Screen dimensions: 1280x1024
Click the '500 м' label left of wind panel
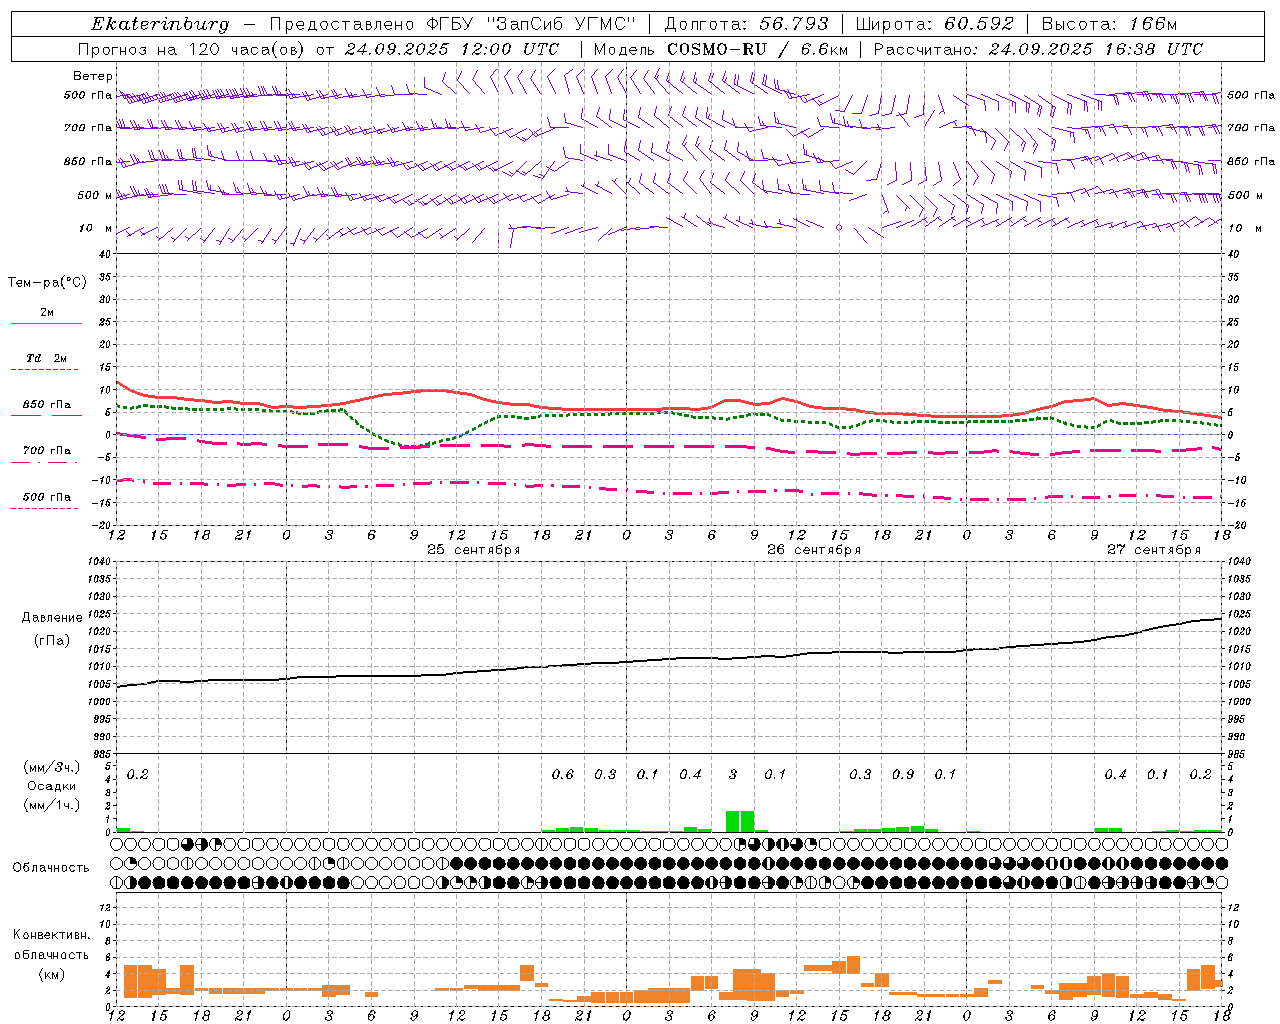click(x=95, y=195)
